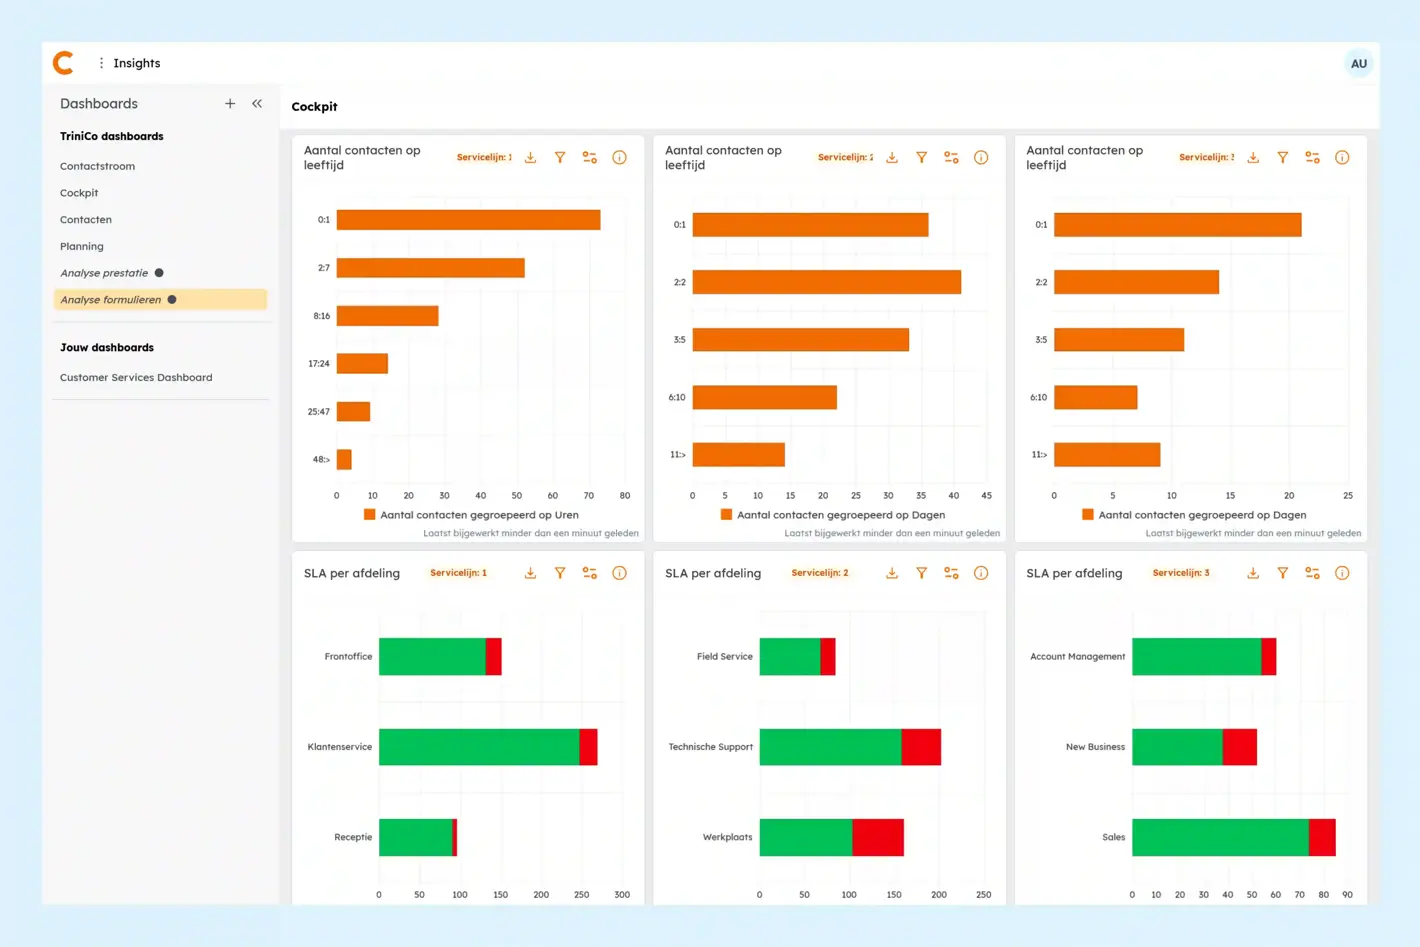Add a new dashboard with the plus icon
Screen dimensions: 1420x947
tap(230, 104)
